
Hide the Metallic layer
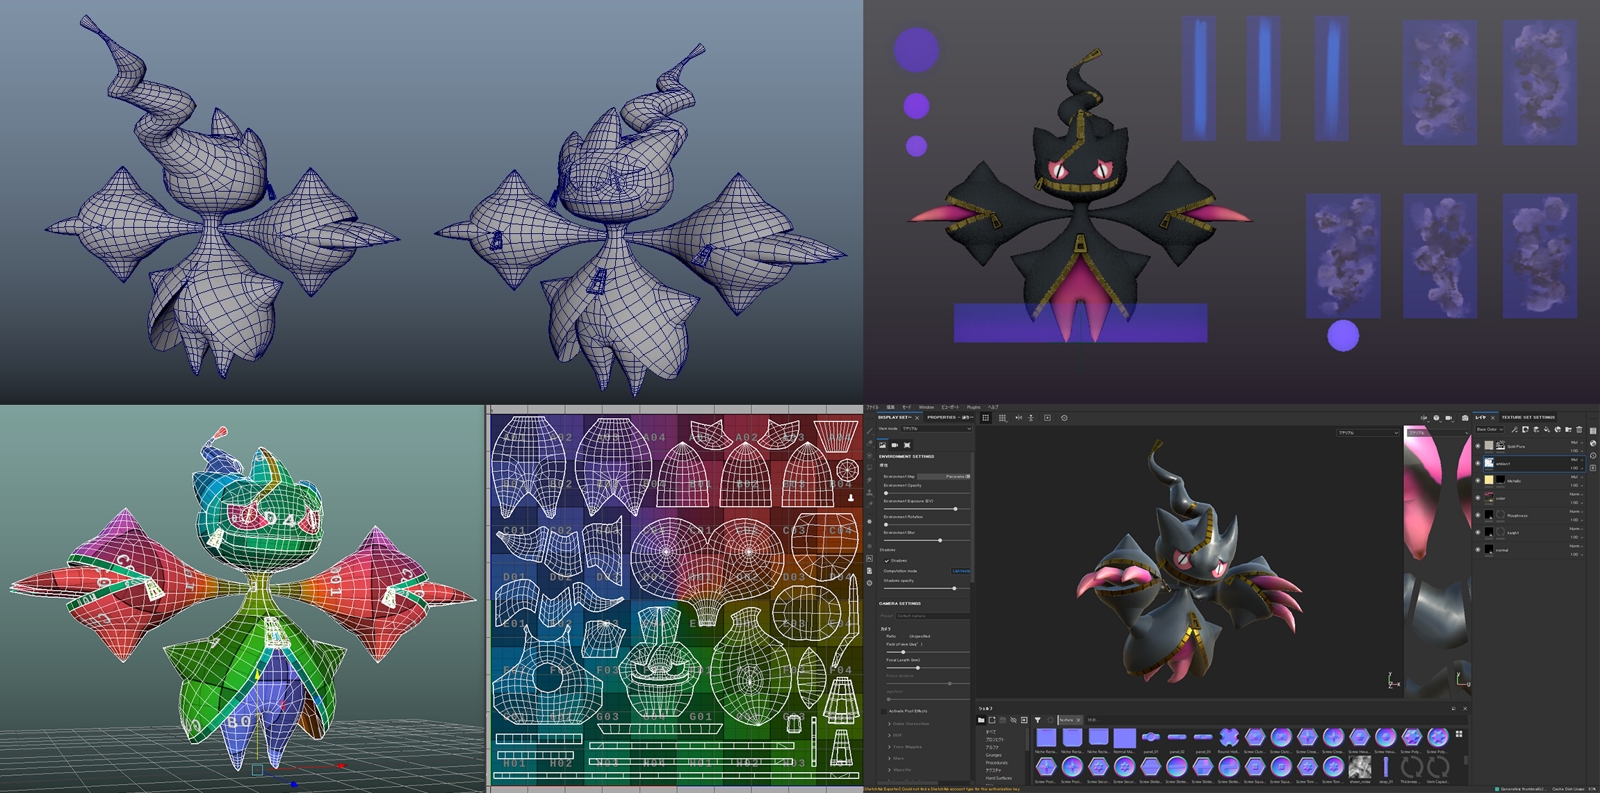[x=1478, y=480]
